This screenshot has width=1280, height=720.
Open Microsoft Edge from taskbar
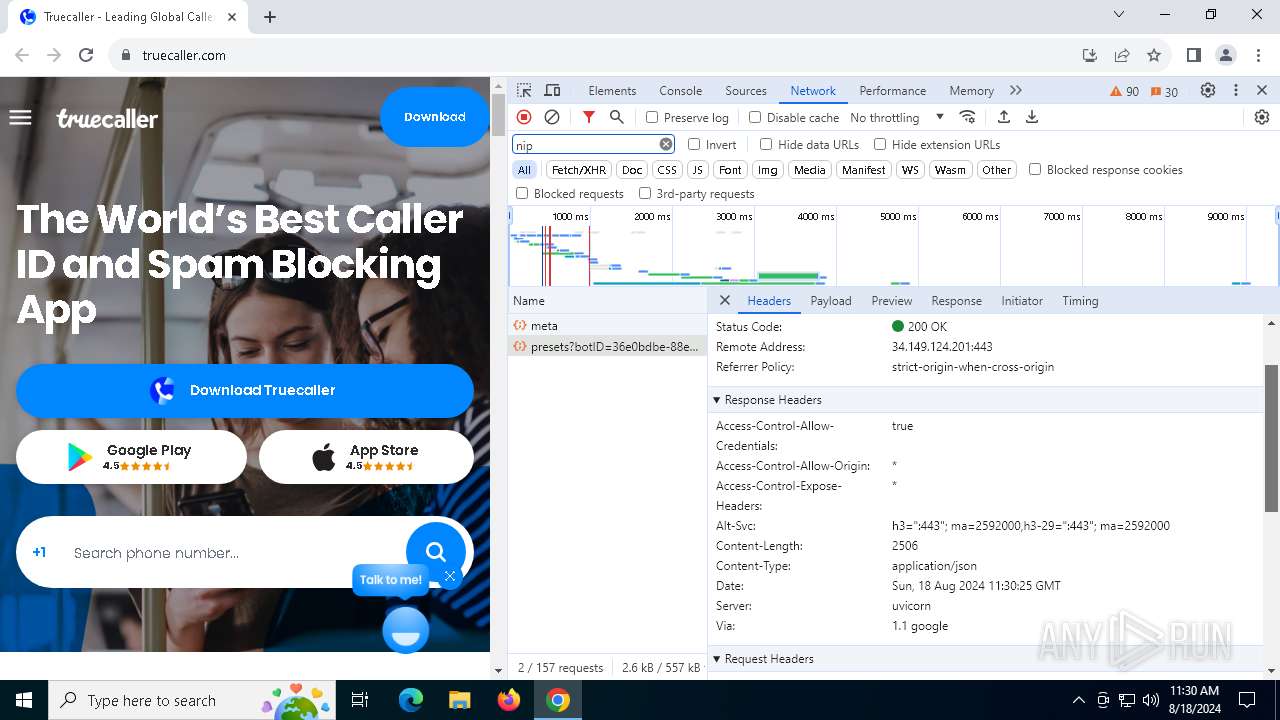411,700
